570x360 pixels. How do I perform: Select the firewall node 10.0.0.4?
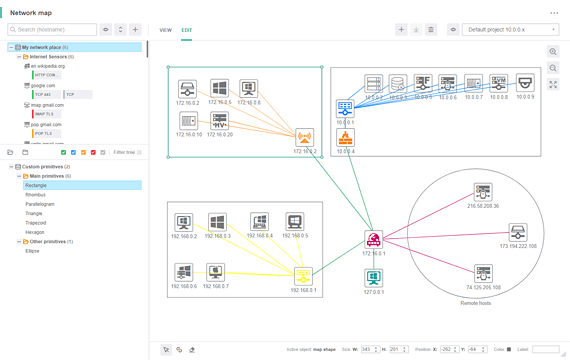click(345, 138)
